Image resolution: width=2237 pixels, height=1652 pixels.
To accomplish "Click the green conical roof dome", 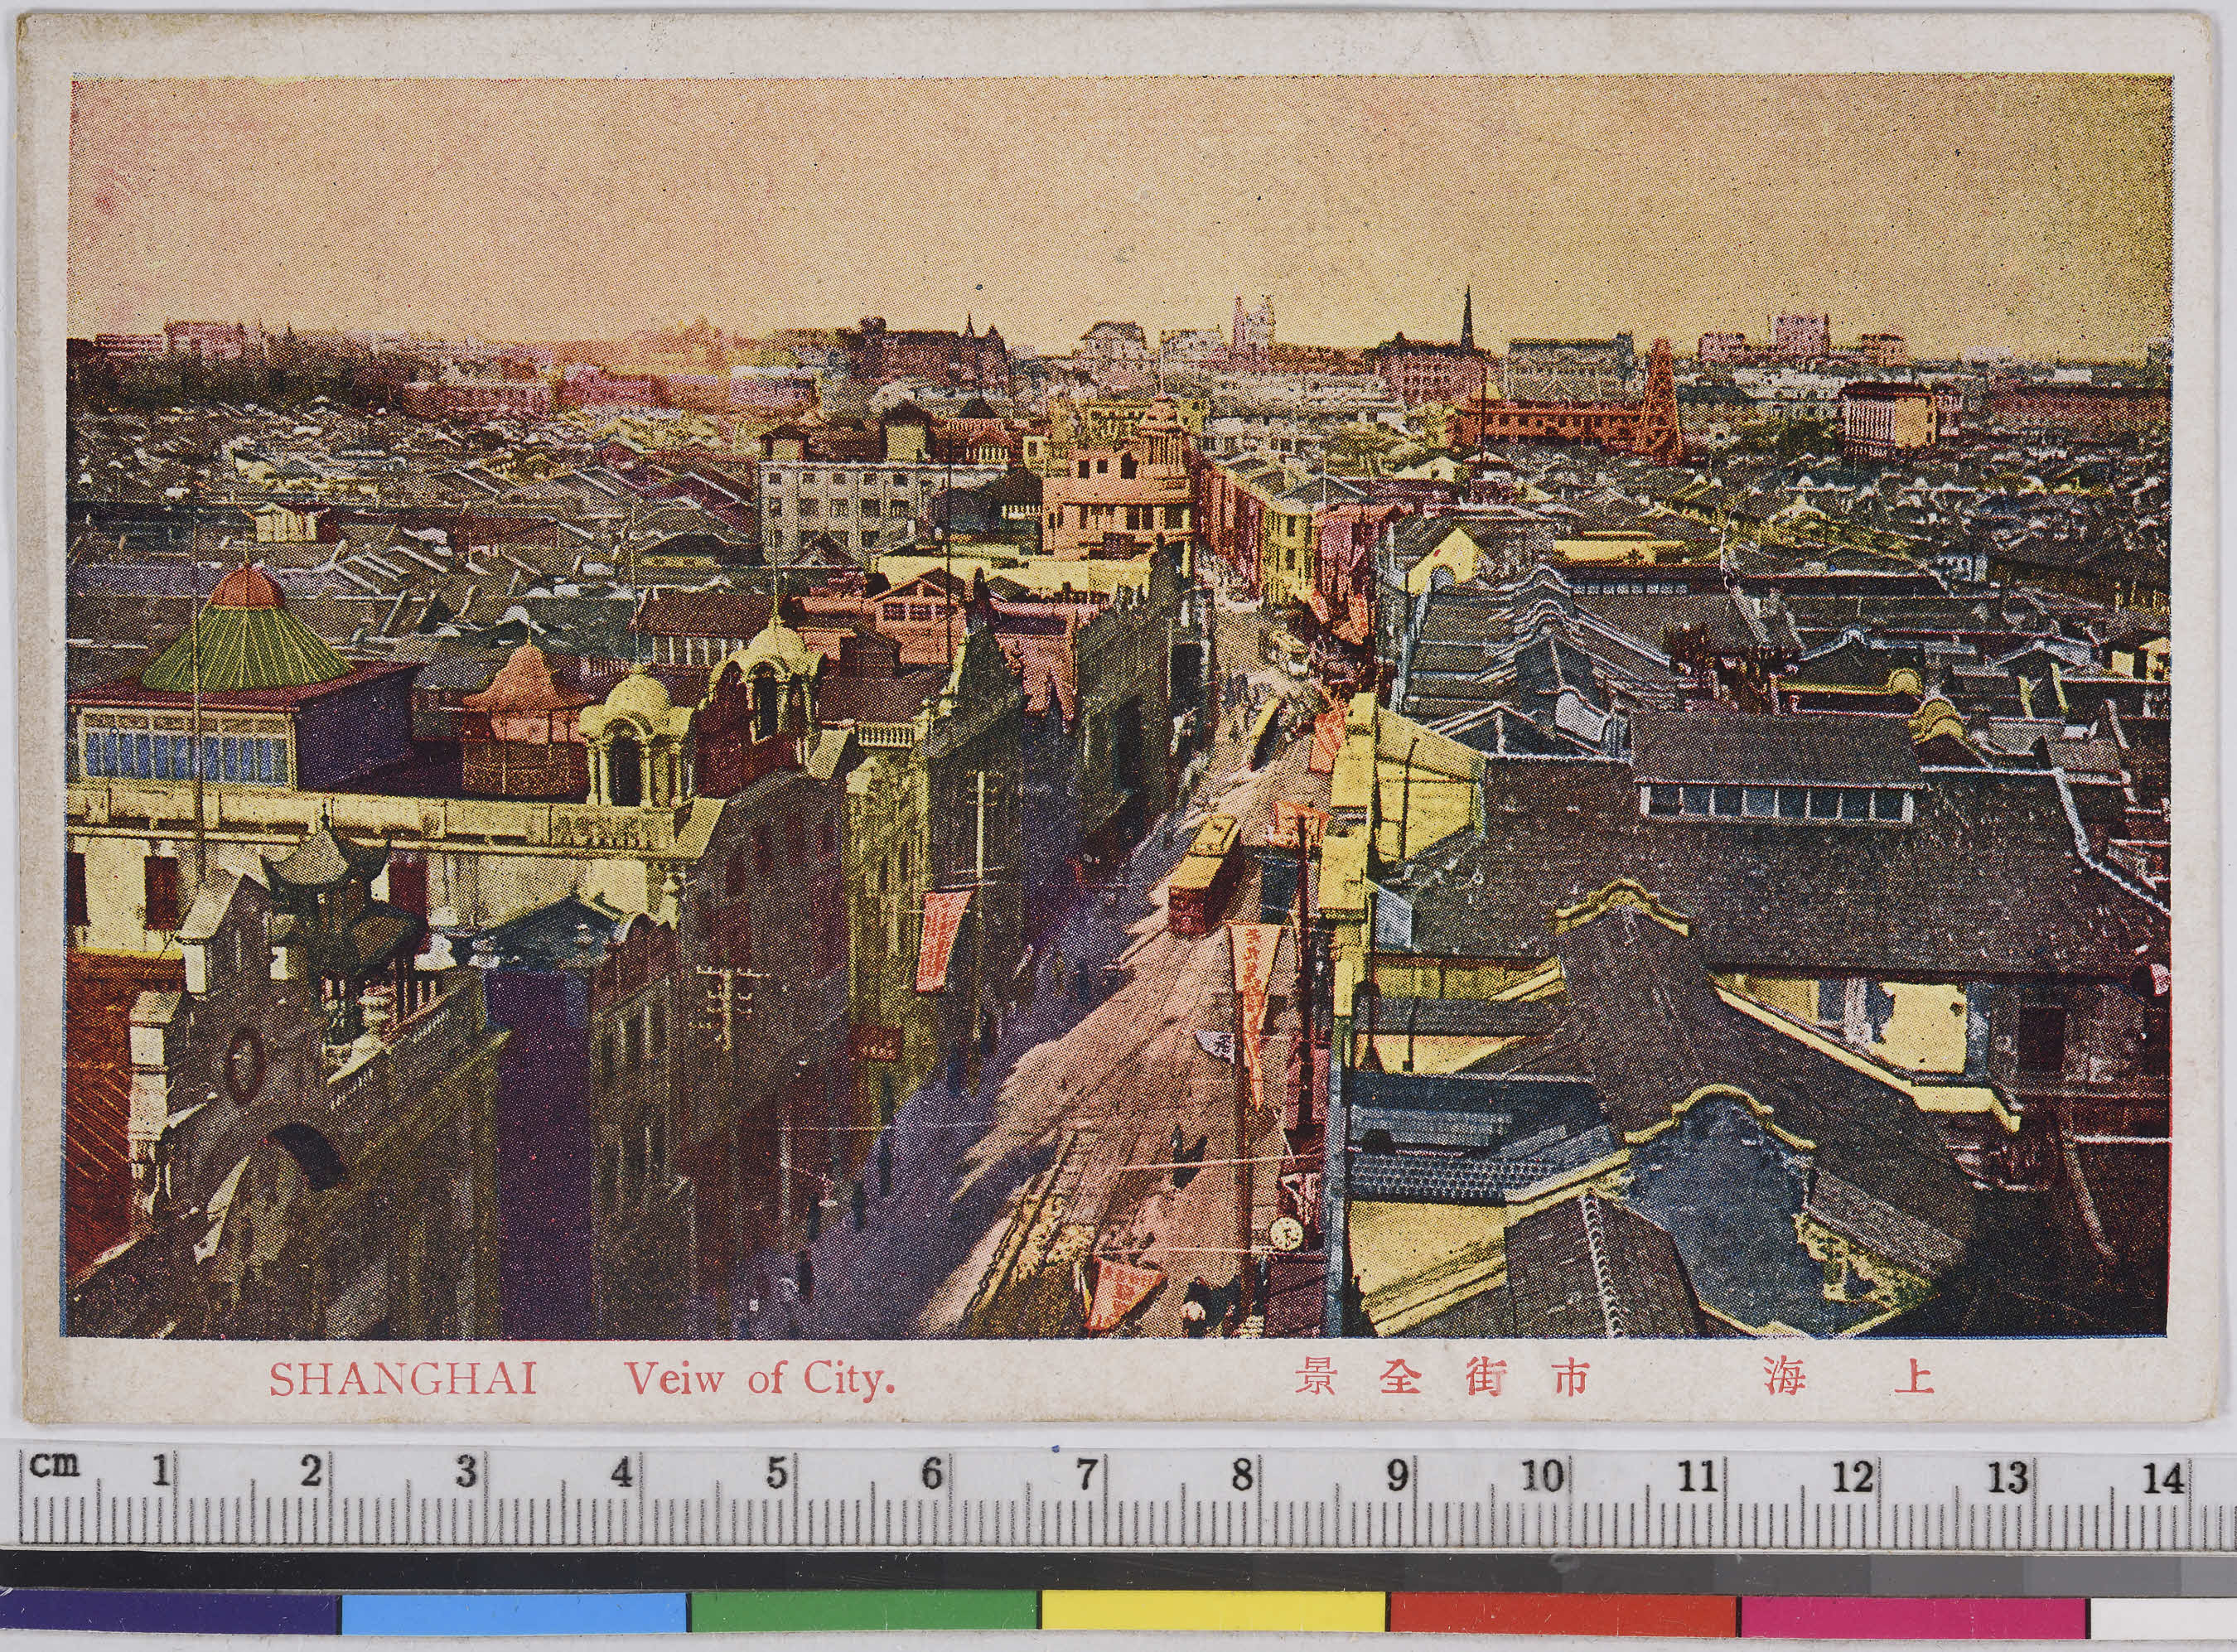I will [247, 630].
